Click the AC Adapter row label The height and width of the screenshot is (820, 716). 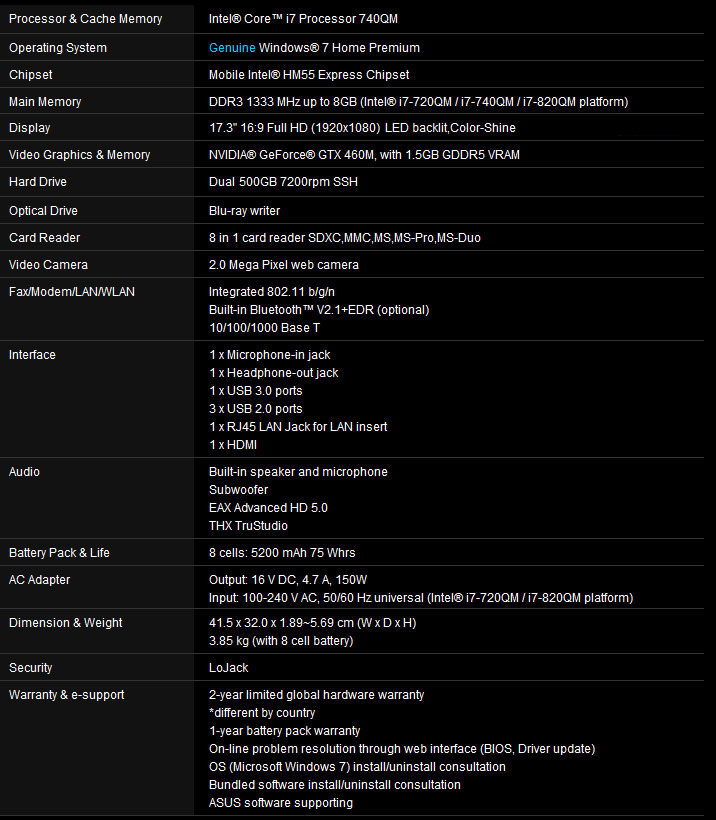(39, 580)
